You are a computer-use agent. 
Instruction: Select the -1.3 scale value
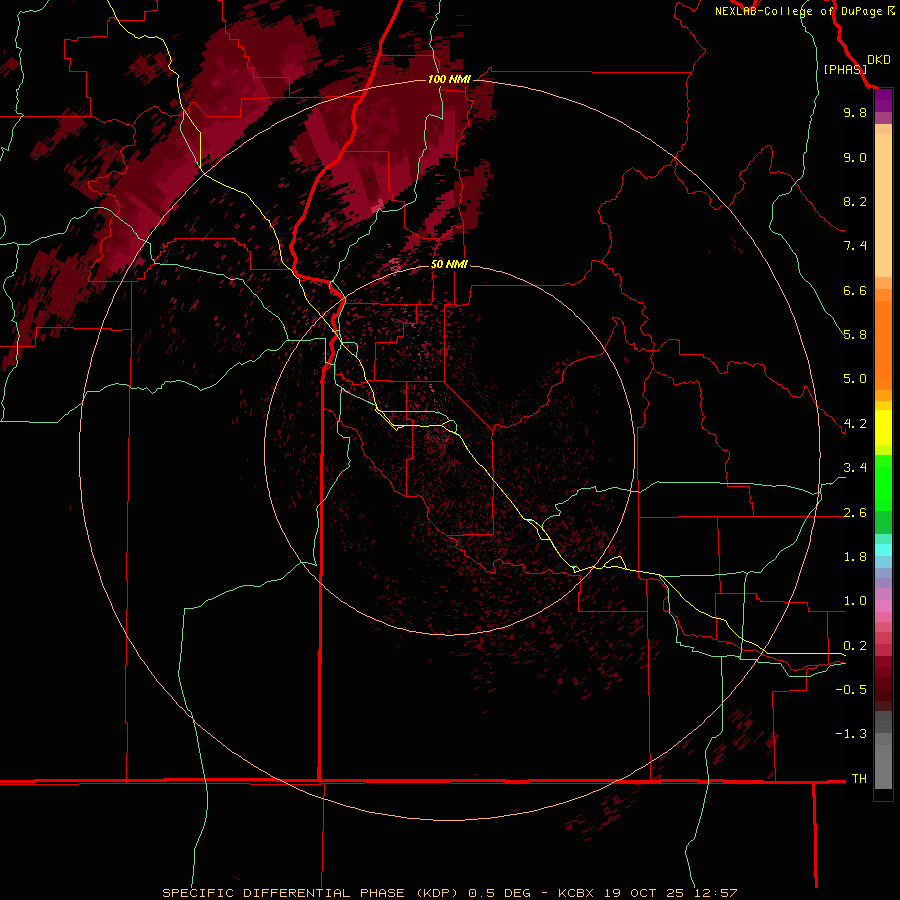click(x=851, y=734)
